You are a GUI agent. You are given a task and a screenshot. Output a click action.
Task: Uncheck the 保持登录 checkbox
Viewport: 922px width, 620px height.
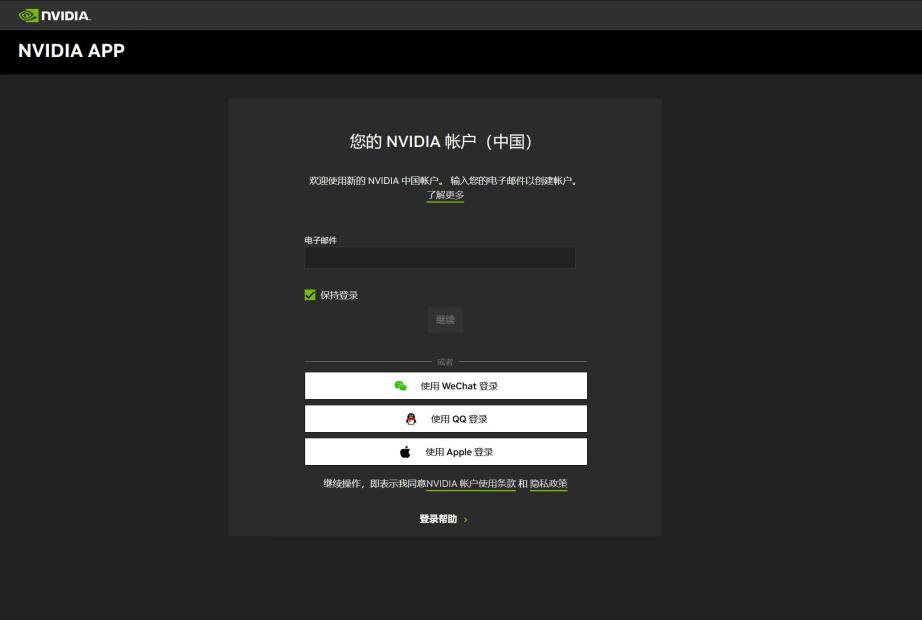tap(310, 295)
